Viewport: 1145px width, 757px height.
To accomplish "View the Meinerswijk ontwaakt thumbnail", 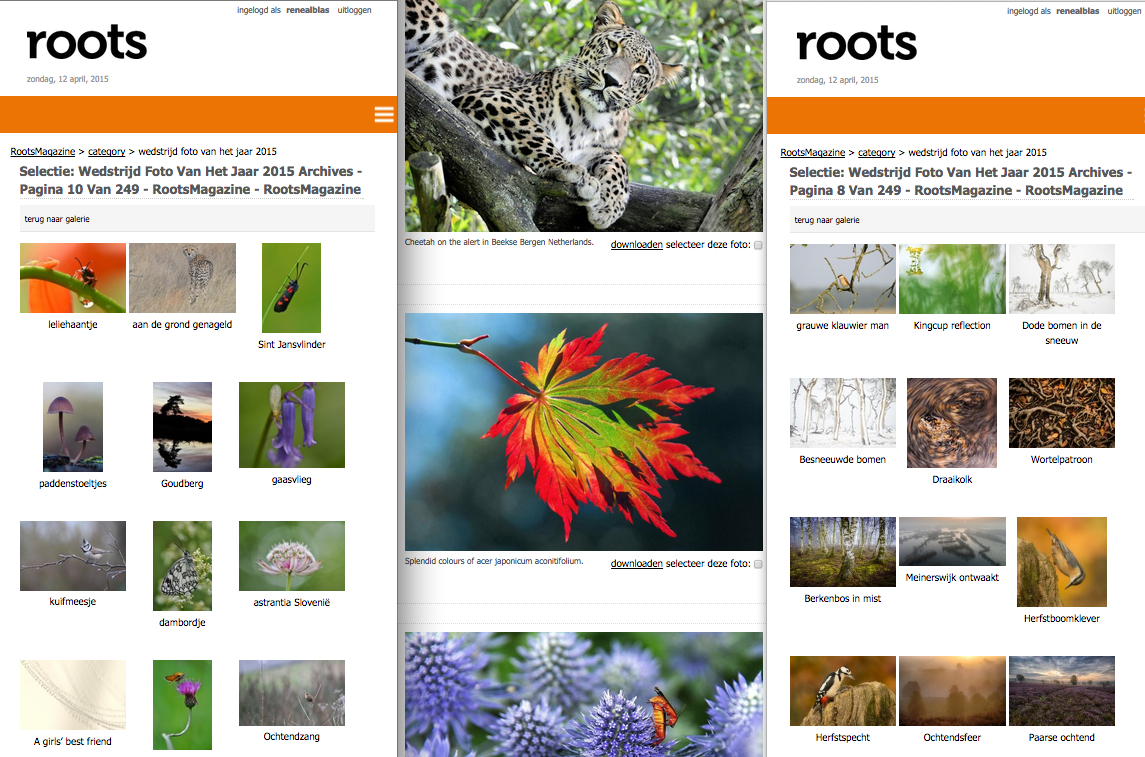I will [x=952, y=542].
